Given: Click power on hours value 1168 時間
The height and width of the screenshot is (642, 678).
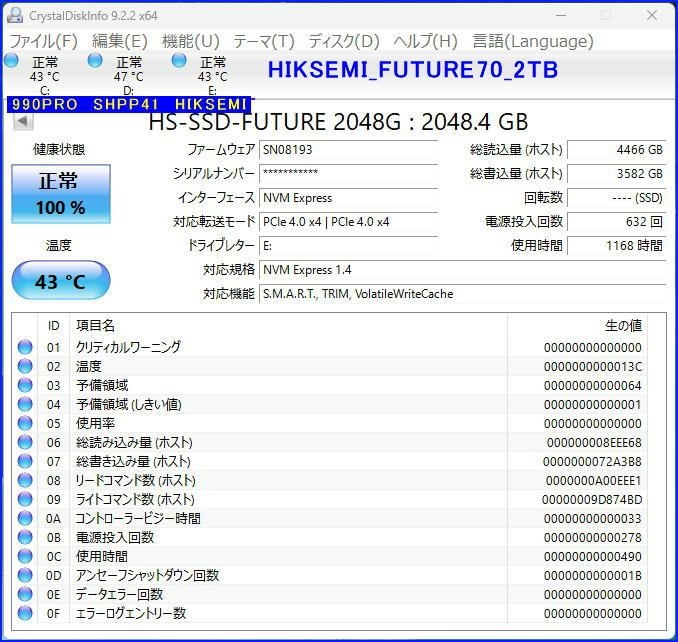Looking at the screenshot, I should click(x=617, y=246).
